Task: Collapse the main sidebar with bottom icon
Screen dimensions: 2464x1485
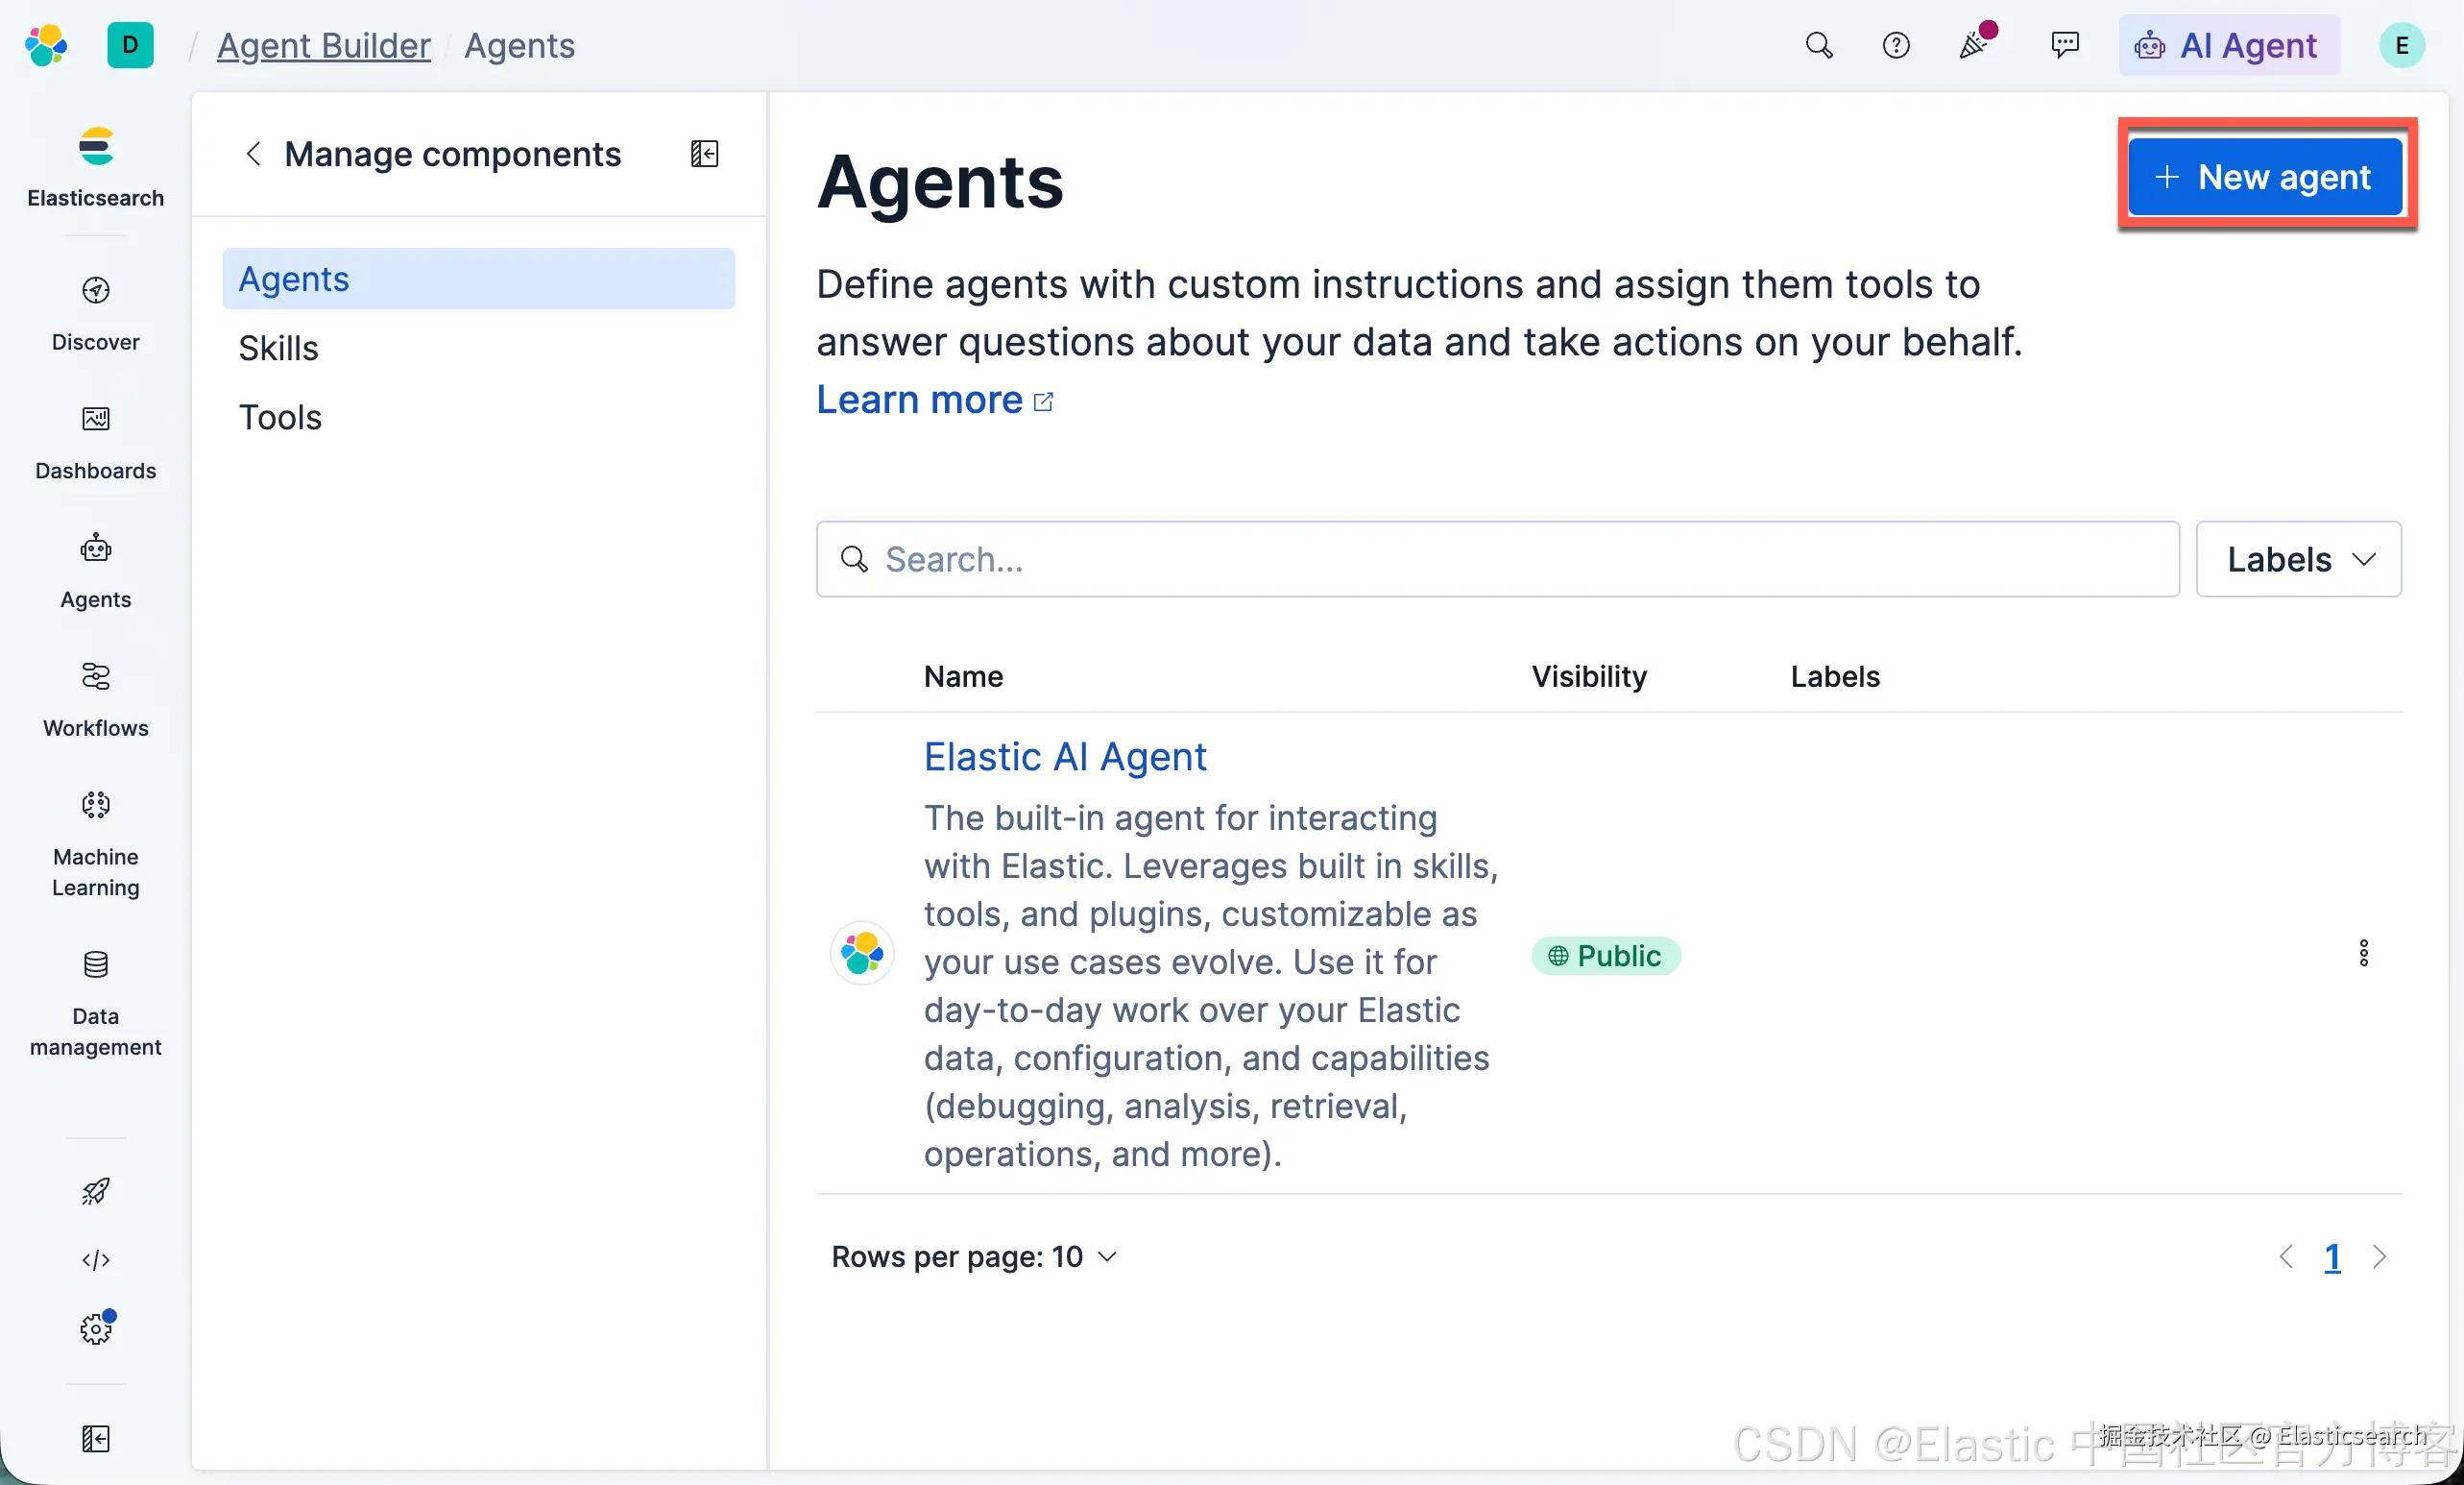Action: coord(96,1438)
